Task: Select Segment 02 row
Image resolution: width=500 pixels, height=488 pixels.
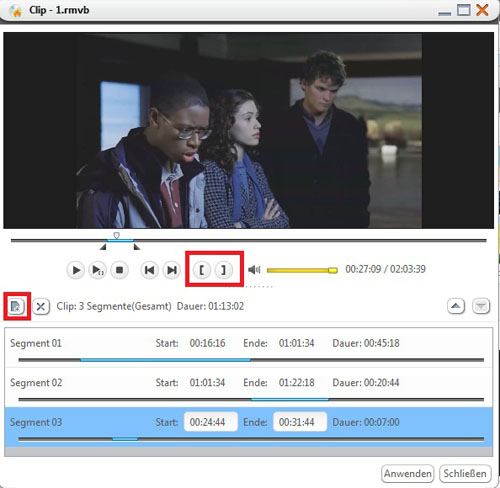Action: 248,387
